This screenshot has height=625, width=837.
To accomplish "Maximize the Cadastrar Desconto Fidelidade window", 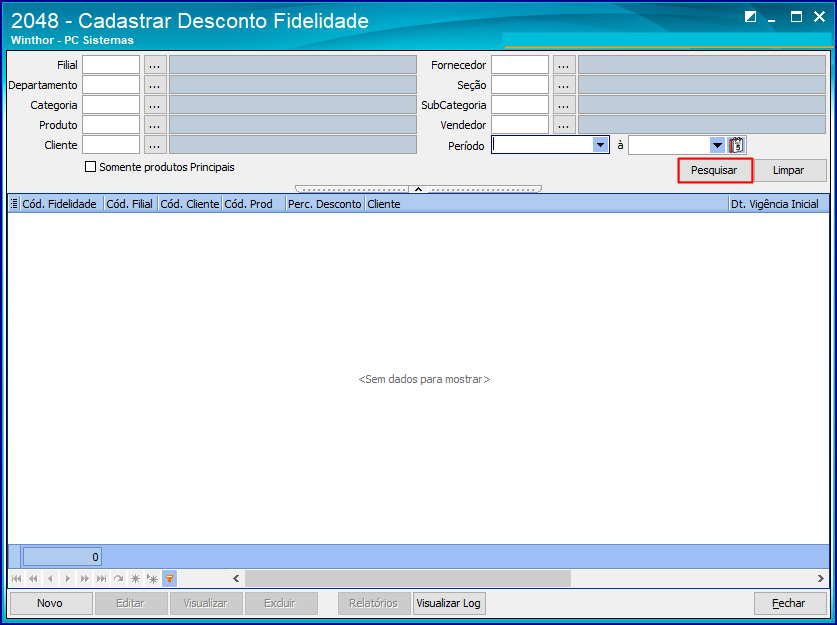I will pyautogui.click(x=796, y=17).
